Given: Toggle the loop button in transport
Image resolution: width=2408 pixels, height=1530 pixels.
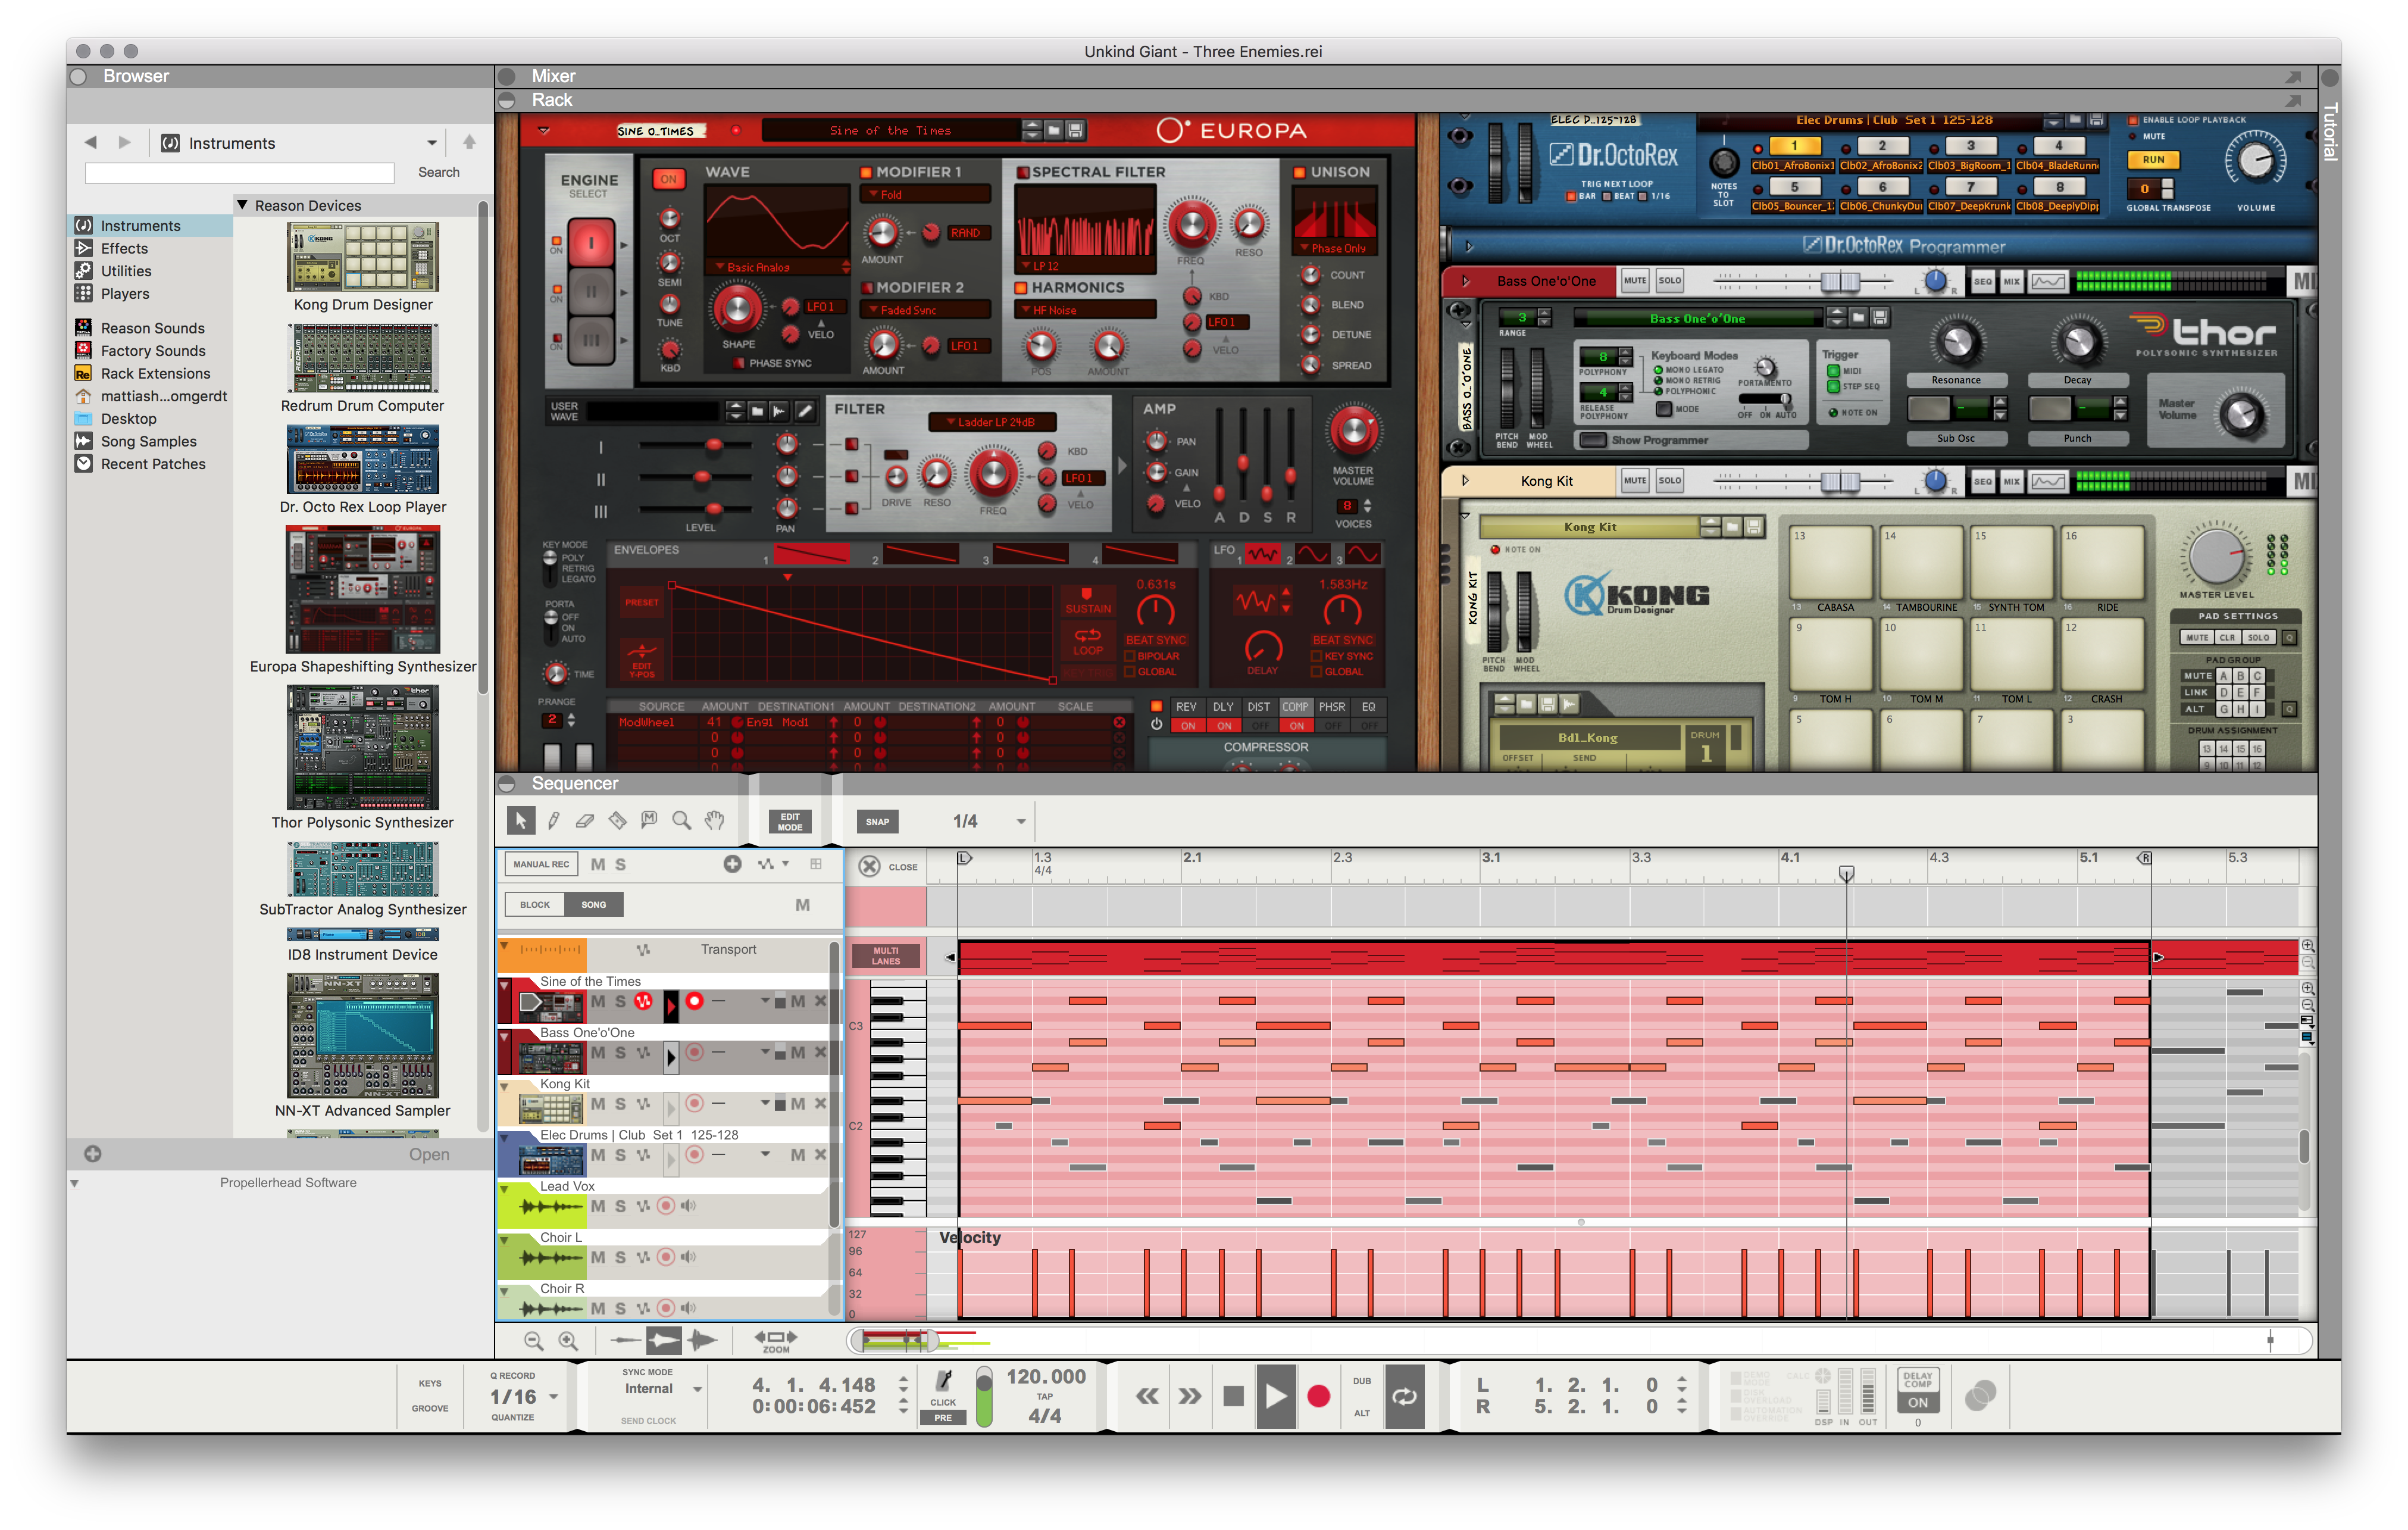Looking at the screenshot, I should pyautogui.click(x=1404, y=1396).
